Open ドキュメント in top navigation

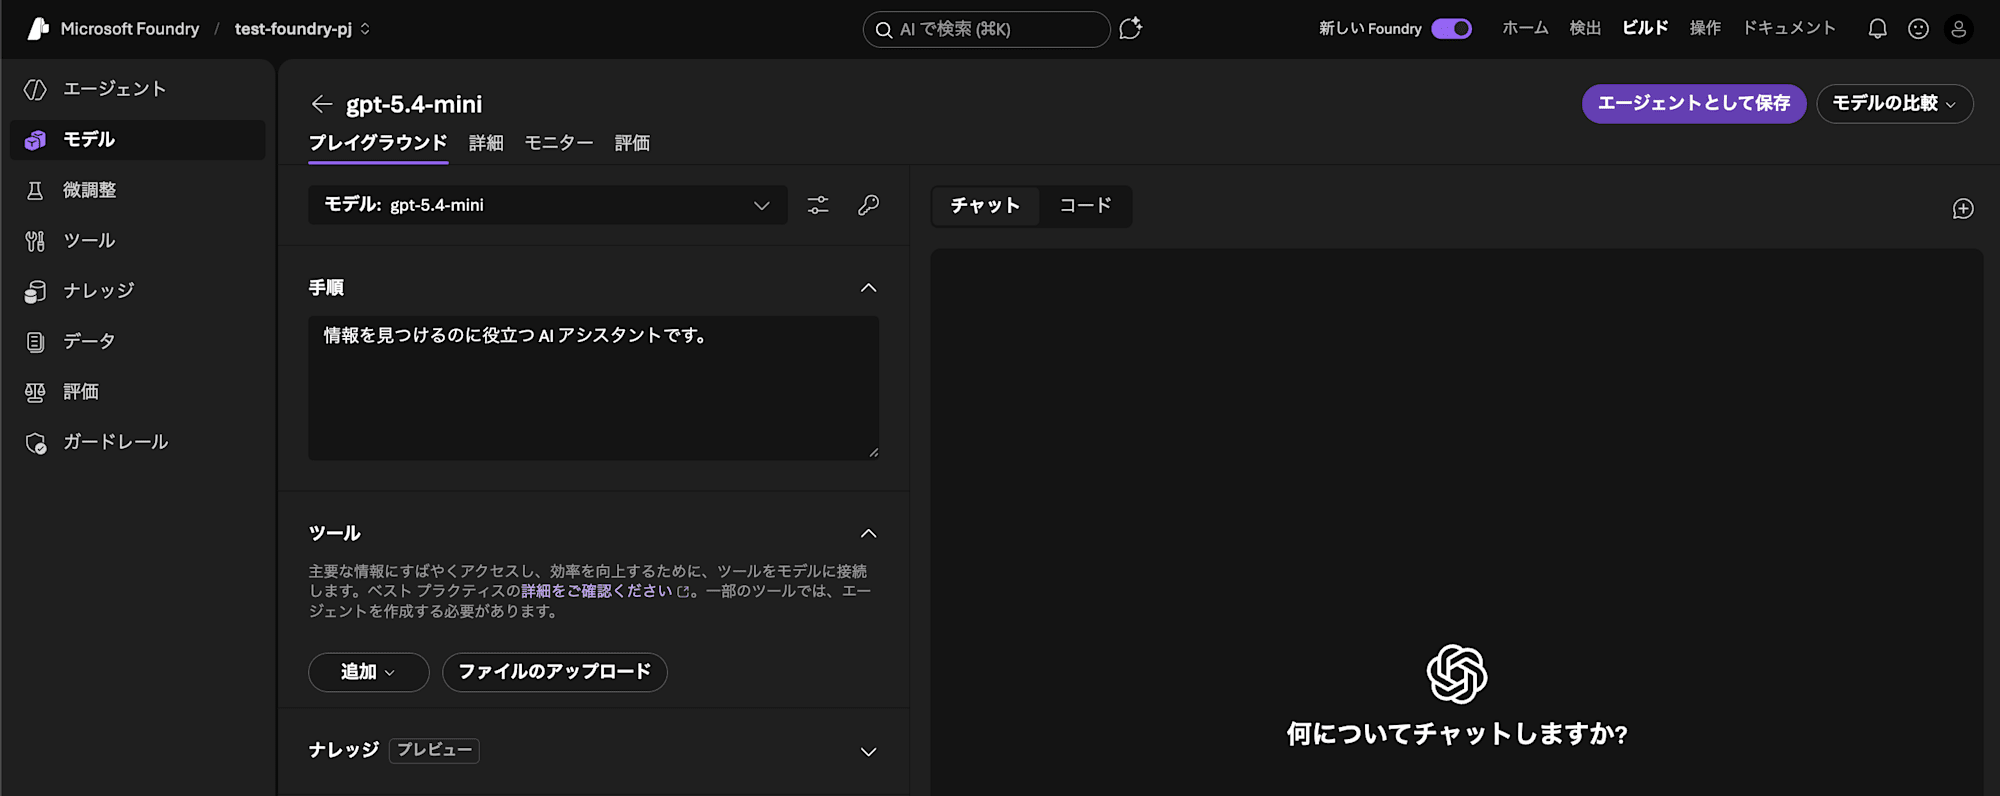click(1789, 28)
